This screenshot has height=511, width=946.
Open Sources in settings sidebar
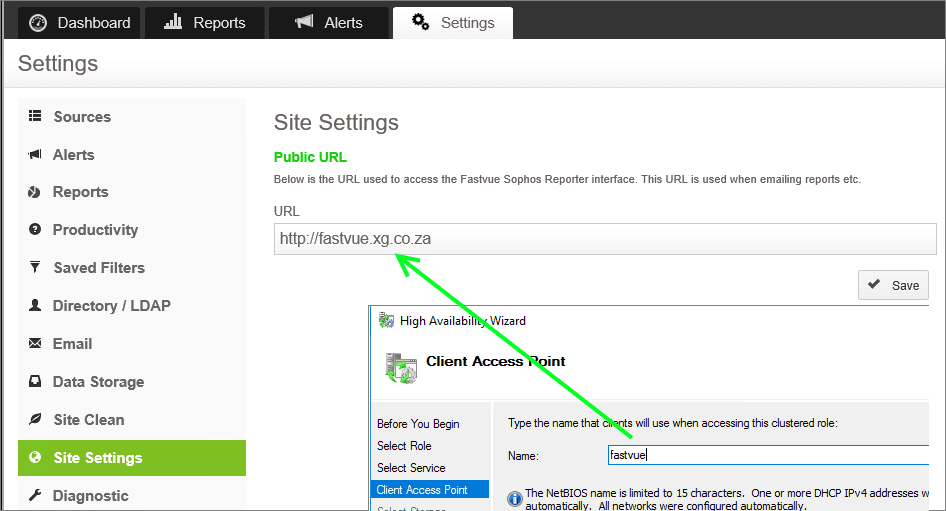[132, 116]
